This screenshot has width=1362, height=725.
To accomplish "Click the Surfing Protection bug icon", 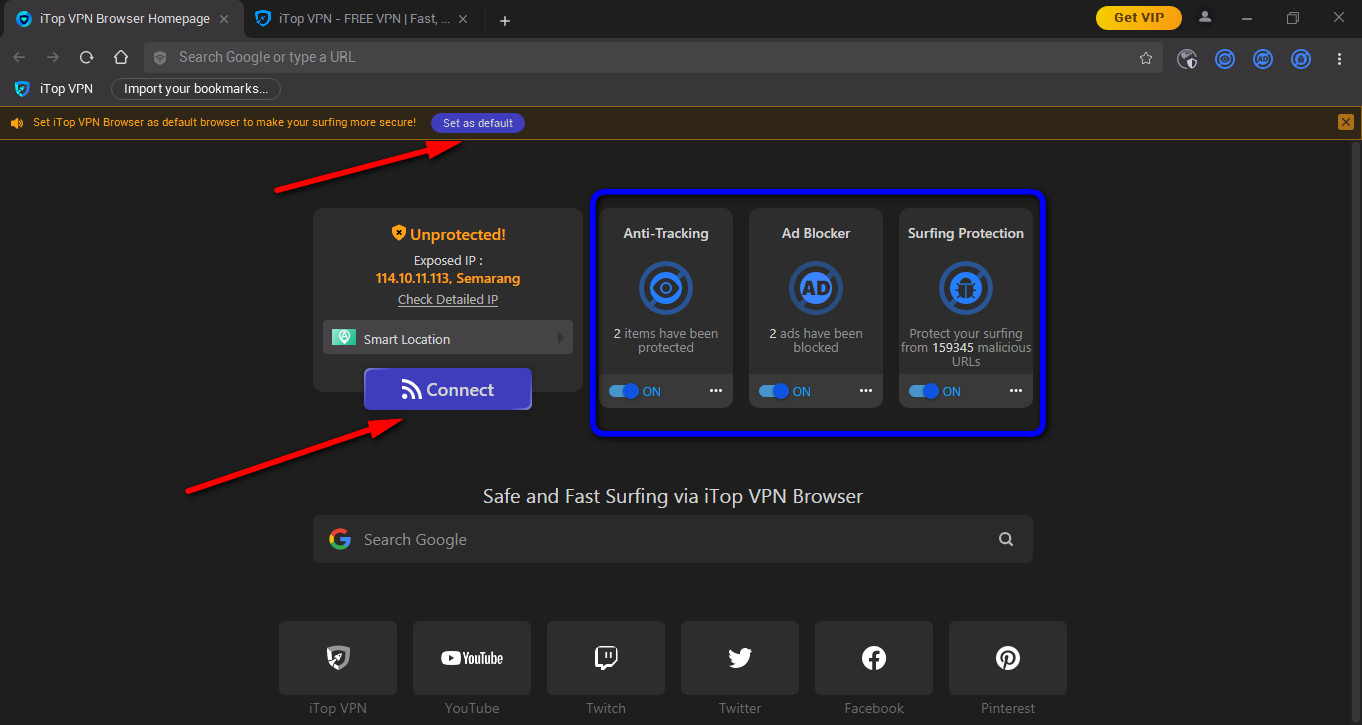I will click(965, 288).
